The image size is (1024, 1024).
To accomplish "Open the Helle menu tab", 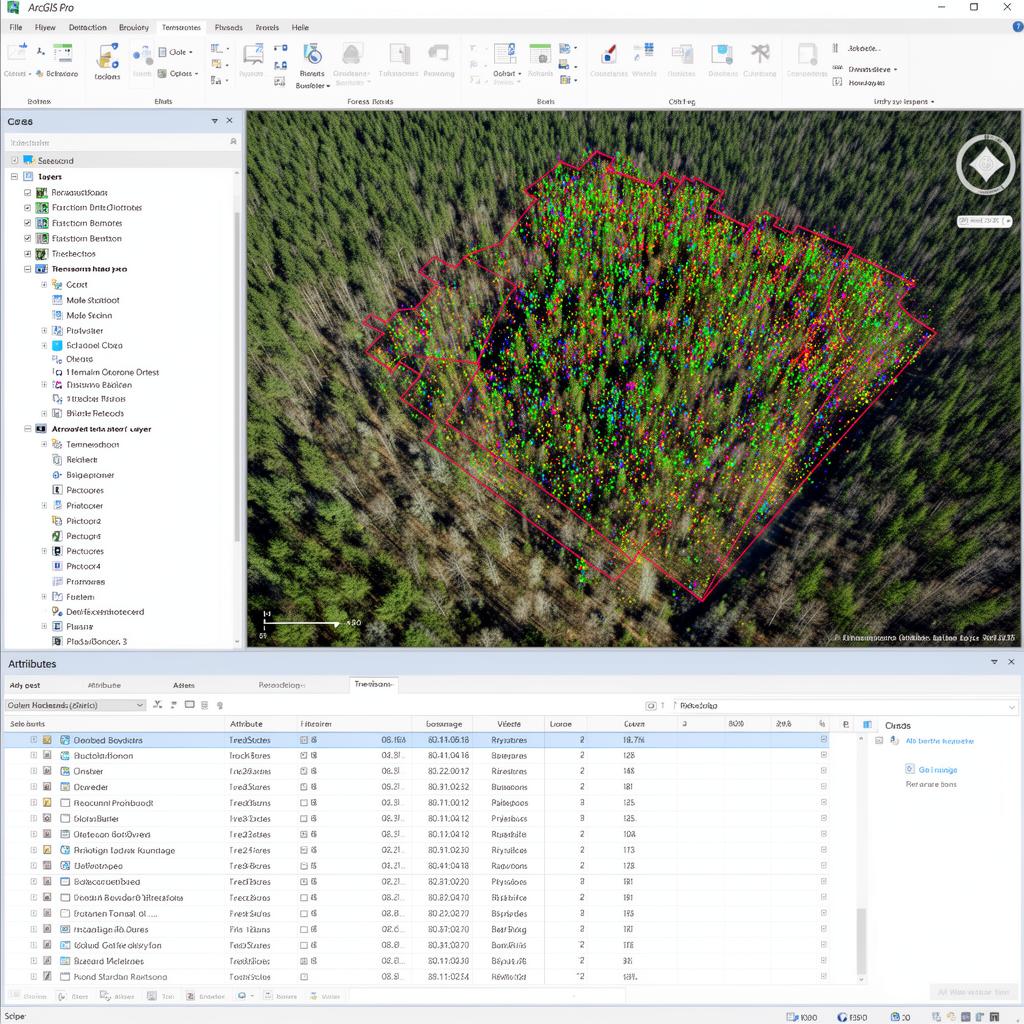I will [300, 27].
